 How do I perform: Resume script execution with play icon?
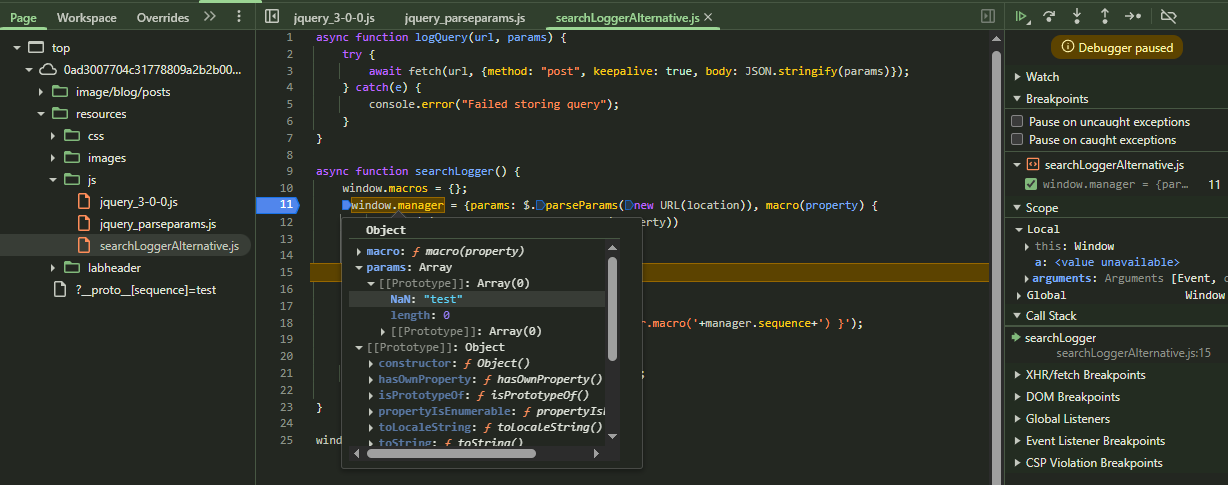click(x=1021, y=16)
